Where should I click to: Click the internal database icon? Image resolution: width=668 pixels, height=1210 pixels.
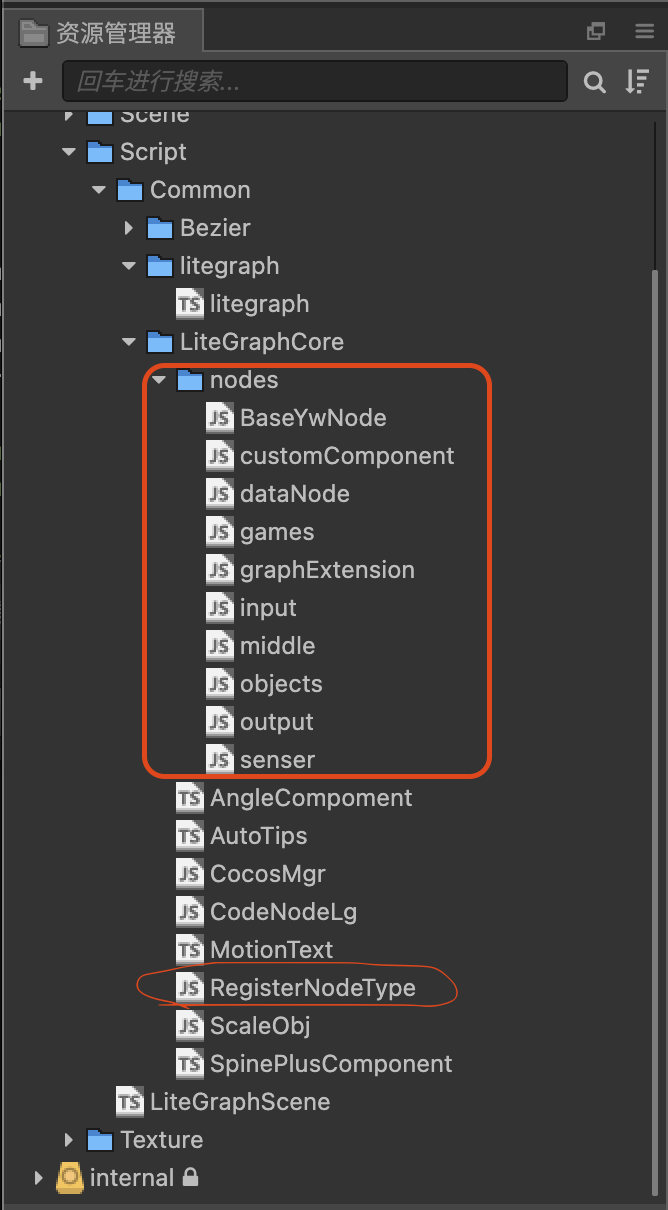click(x=70, y=1178)
